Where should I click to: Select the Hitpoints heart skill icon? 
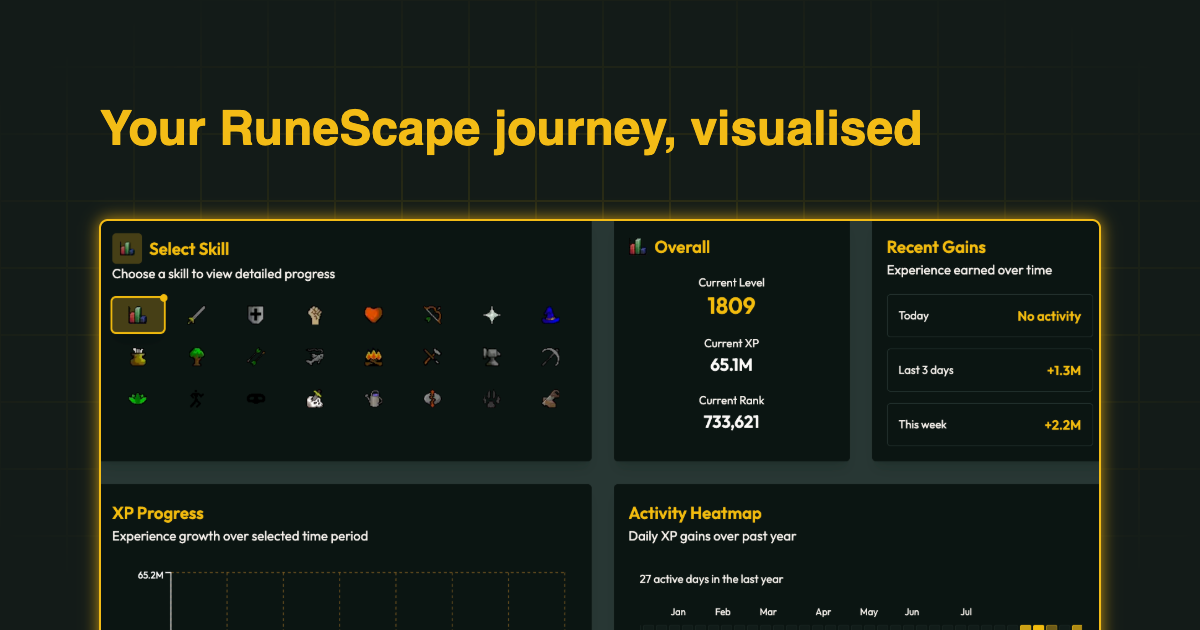point(372,314)
